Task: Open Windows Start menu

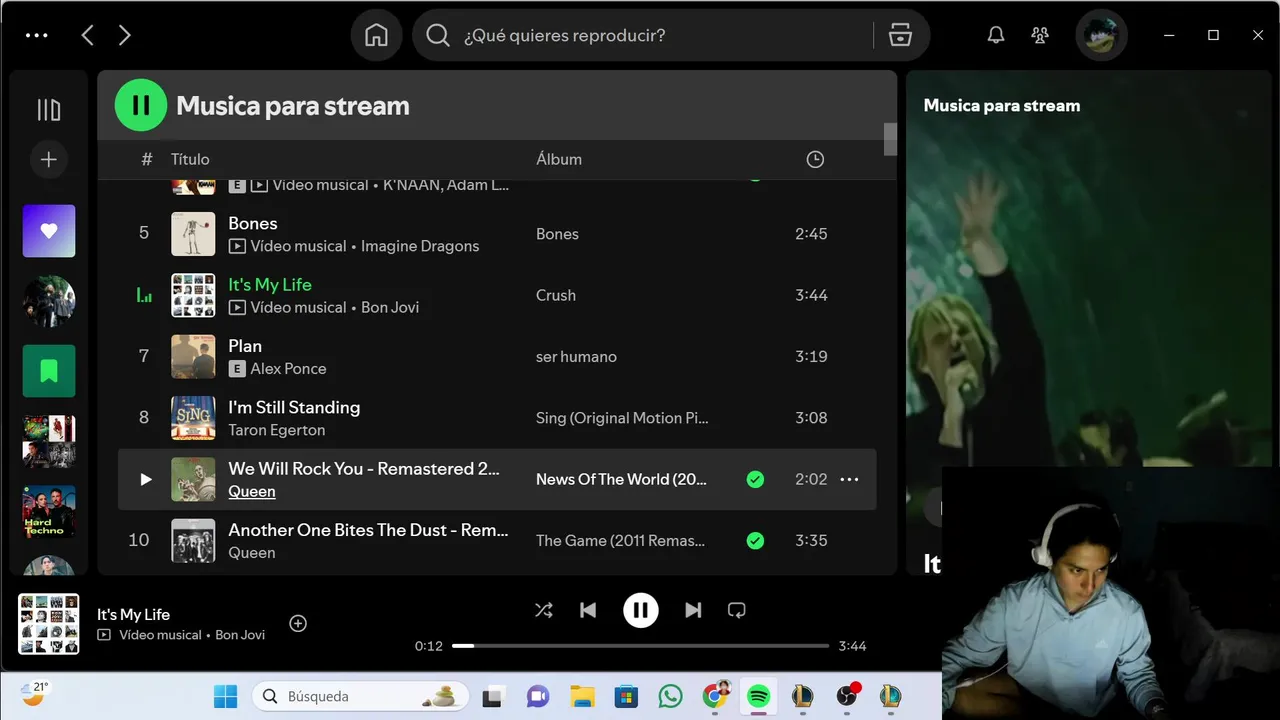Action: click(226, 696)
